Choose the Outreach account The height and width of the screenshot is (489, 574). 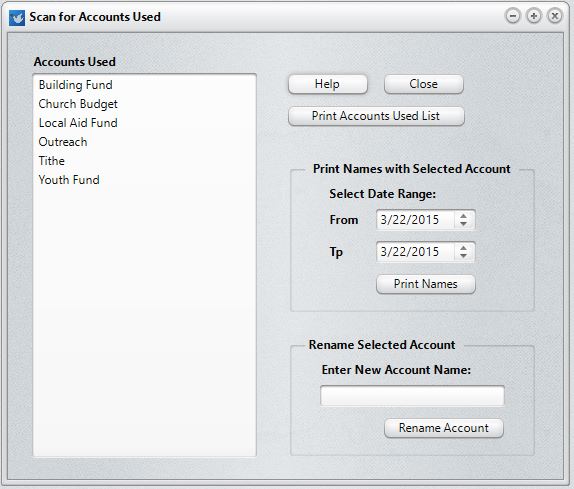(x=144, y=142)
